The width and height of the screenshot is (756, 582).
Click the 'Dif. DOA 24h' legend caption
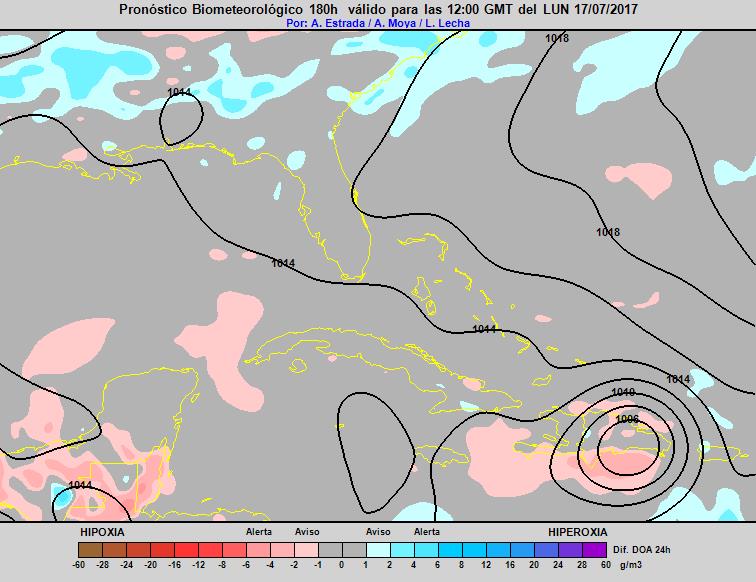tap(642, 550)
